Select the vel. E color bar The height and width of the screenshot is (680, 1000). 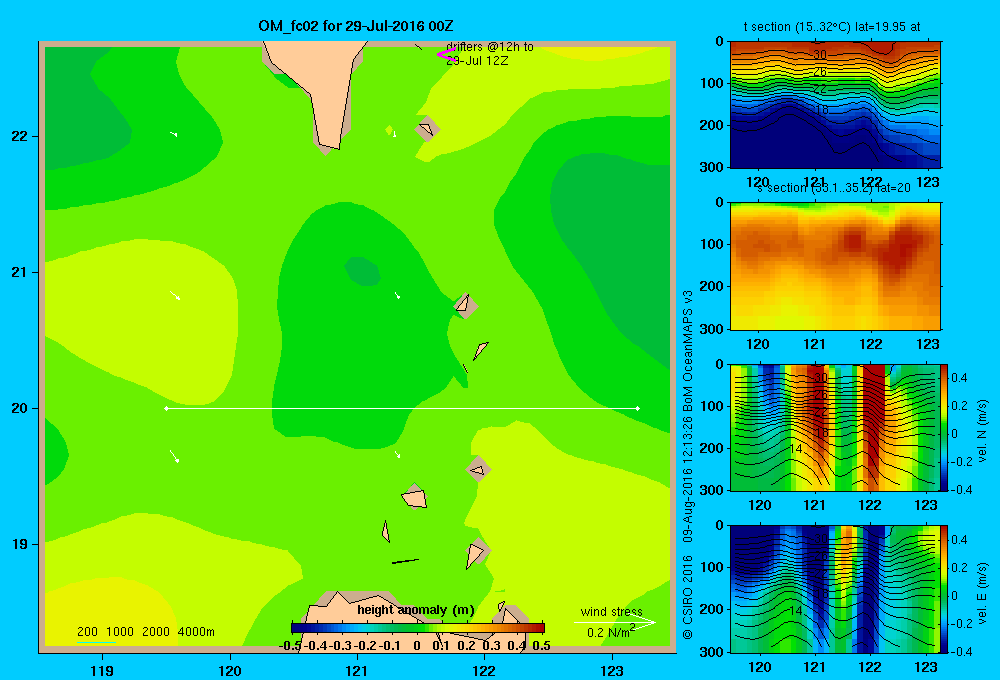coord(944,589)
